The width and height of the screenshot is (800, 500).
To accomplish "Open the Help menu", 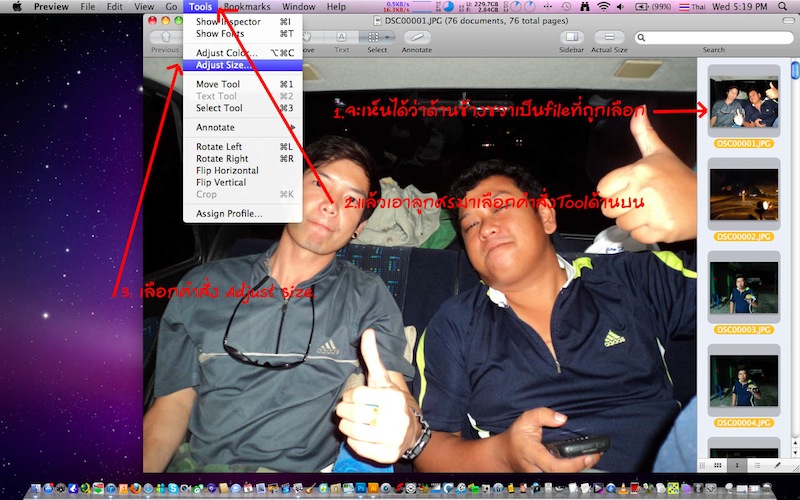I will pos(336,7).
